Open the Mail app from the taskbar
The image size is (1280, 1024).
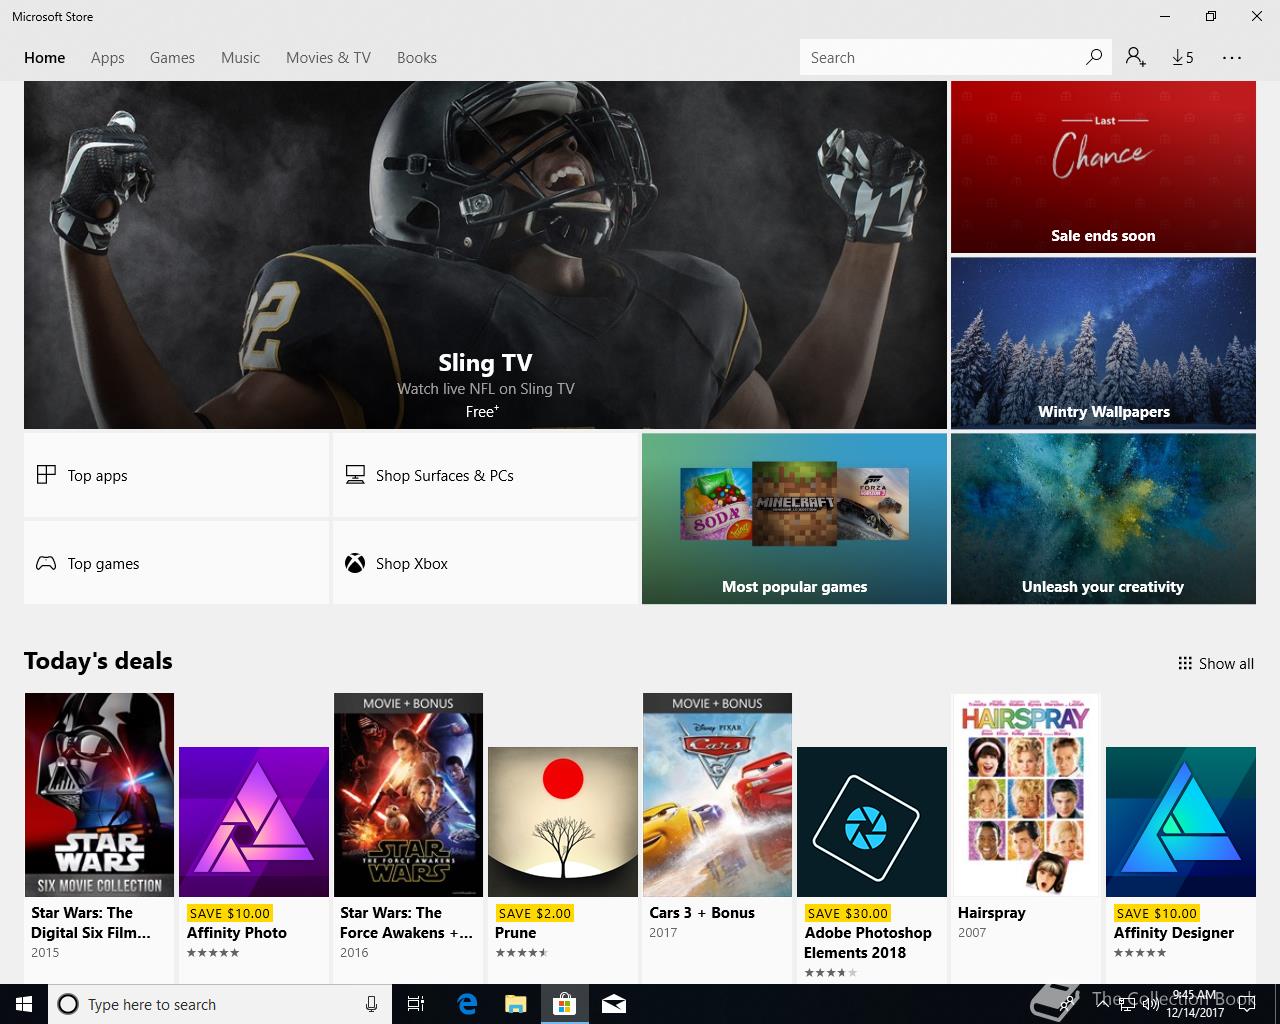pyautogui.click(x=614, y=1004)
